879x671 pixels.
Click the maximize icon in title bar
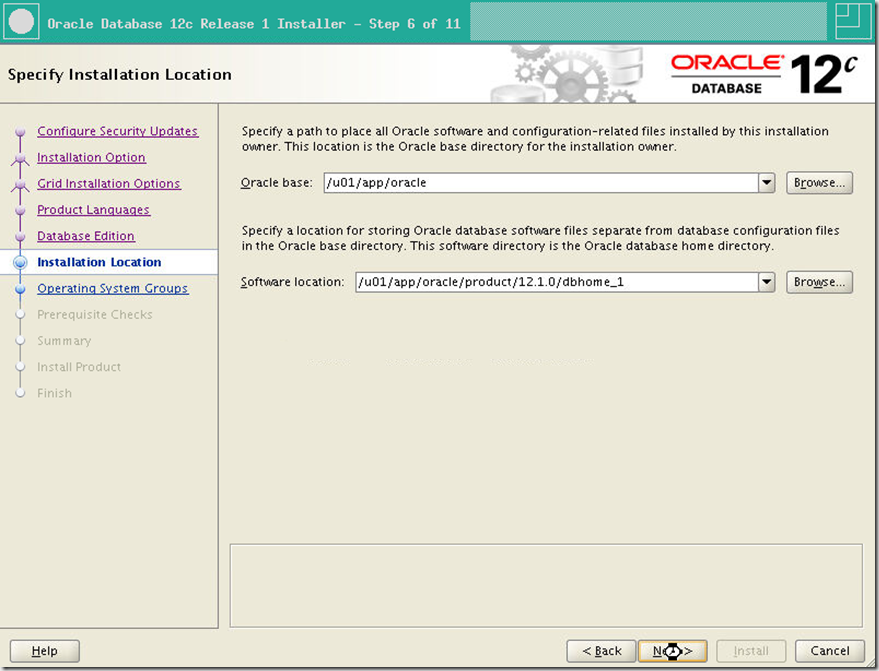click(x=853, y=22)
